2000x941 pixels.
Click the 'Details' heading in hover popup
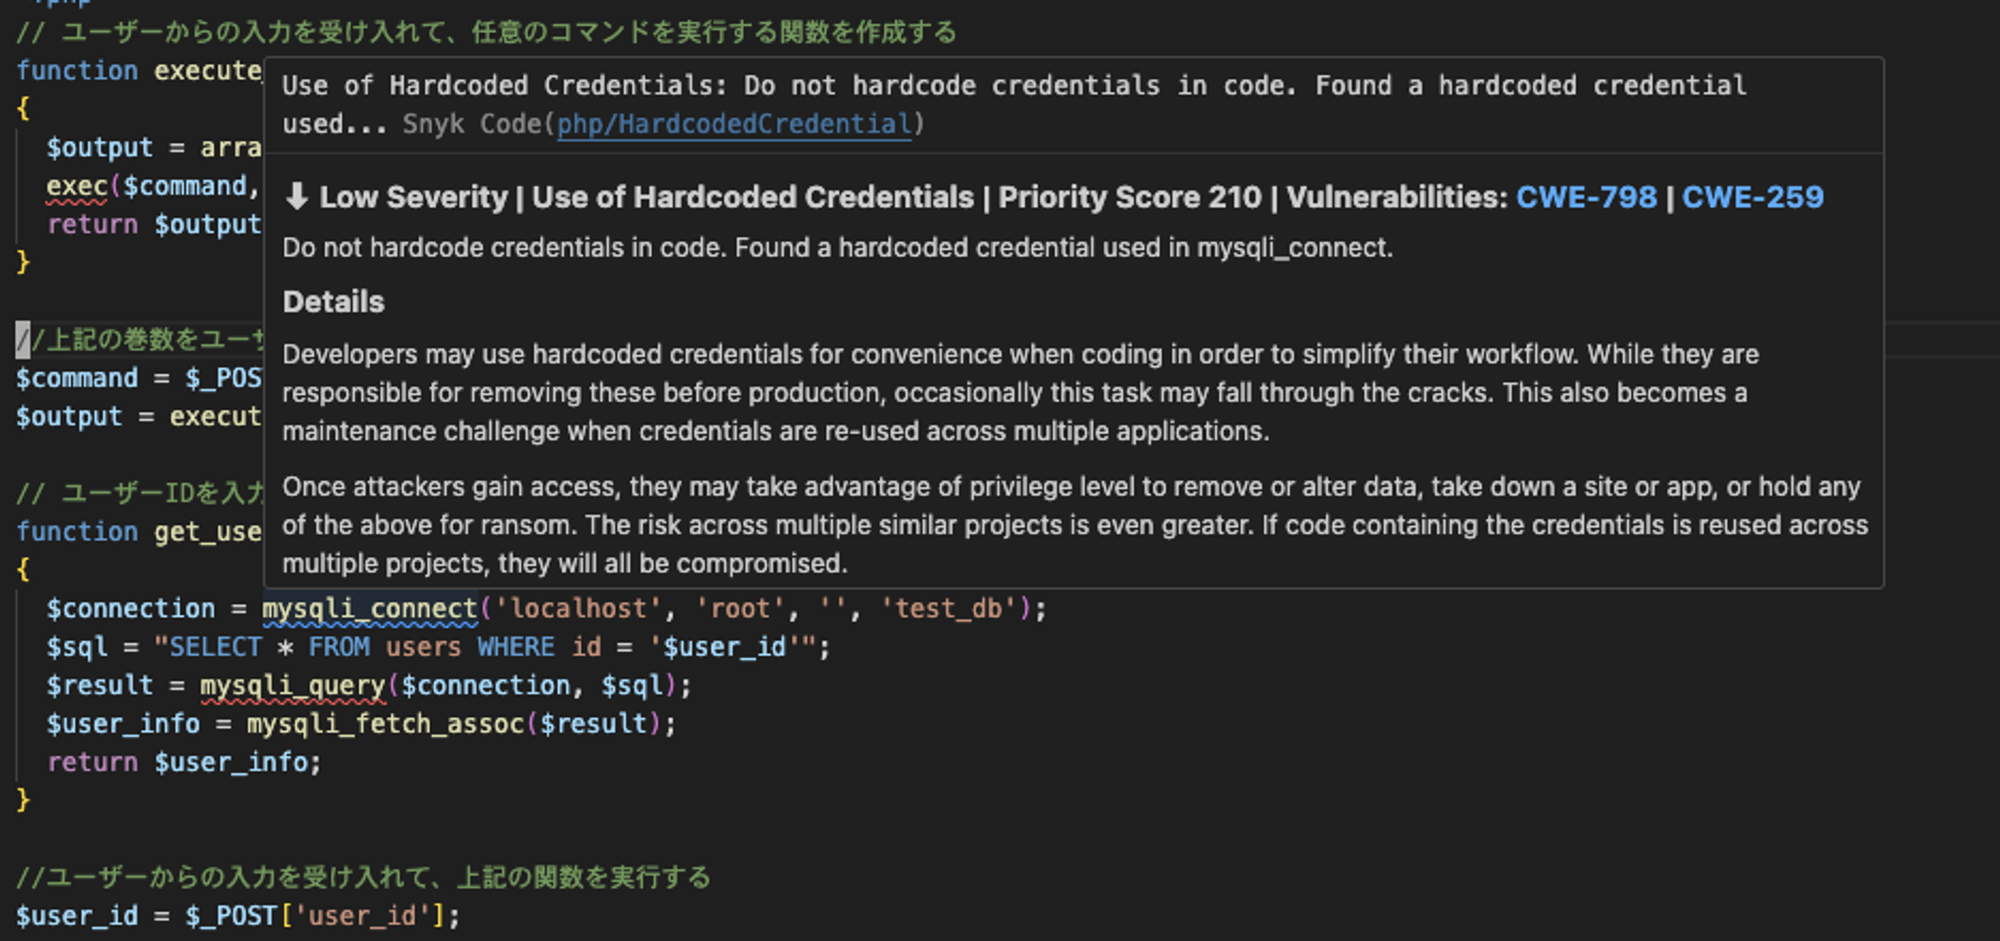coord(333,302)
